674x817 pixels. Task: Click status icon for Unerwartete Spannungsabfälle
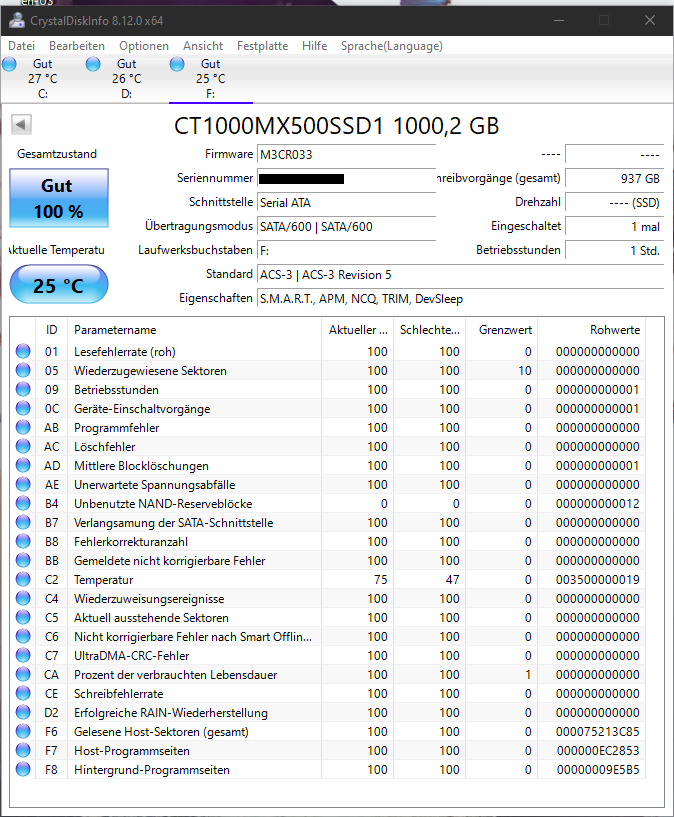tap(23, 485)
